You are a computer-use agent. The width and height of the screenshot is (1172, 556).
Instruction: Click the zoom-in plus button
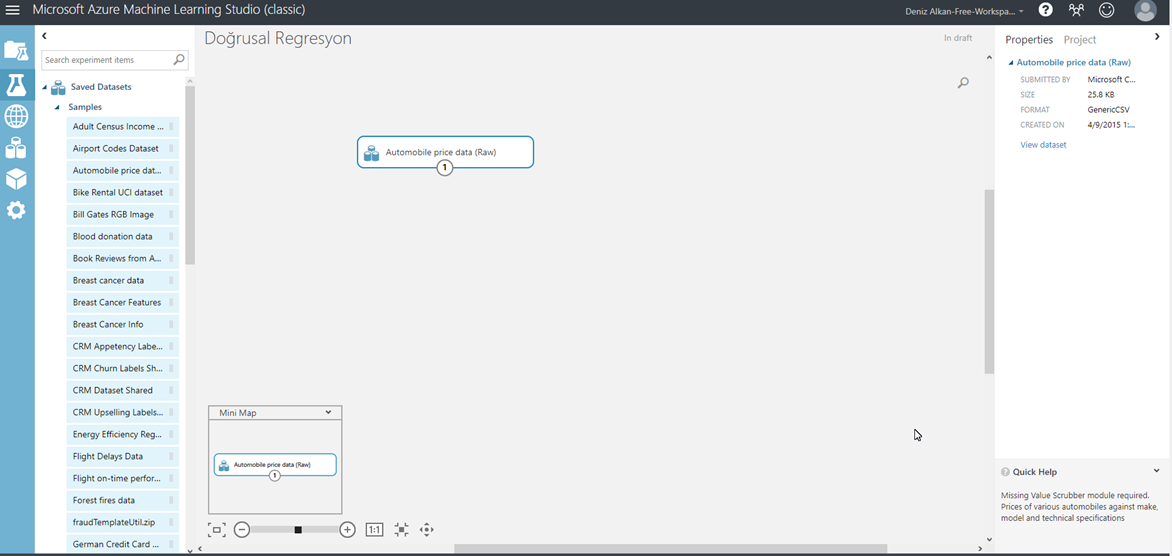(x=347, y=530)
